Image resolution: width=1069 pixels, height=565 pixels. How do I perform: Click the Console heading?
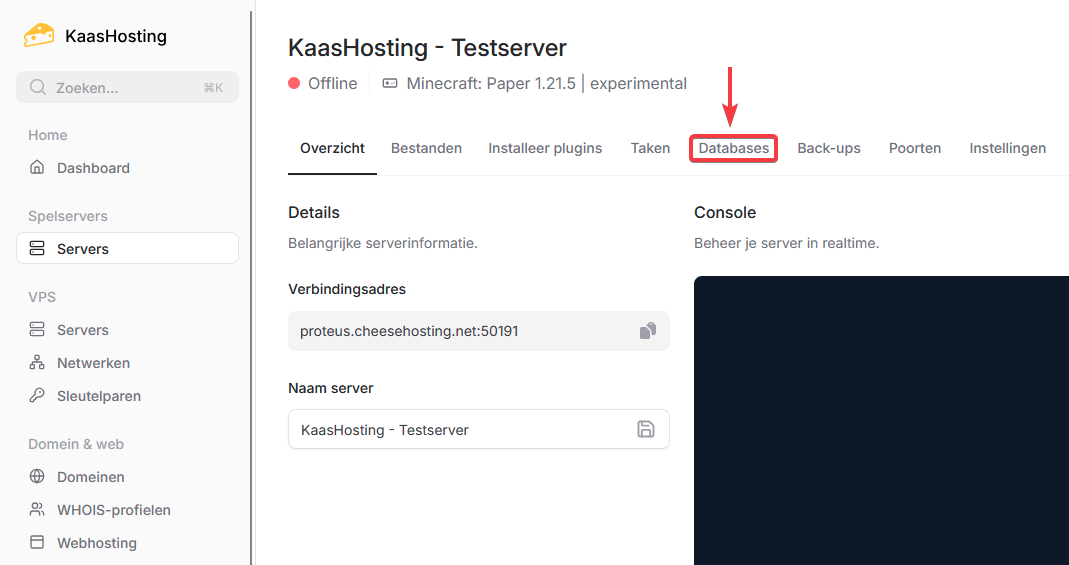point(725,212)
